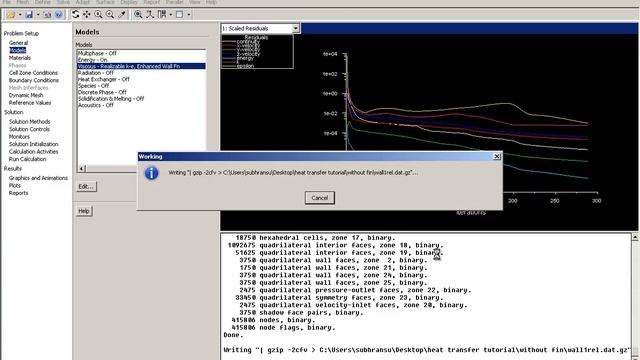Open the Report menu
The height and width of the screenshot is (360, 640).
(x=152, y=2)
